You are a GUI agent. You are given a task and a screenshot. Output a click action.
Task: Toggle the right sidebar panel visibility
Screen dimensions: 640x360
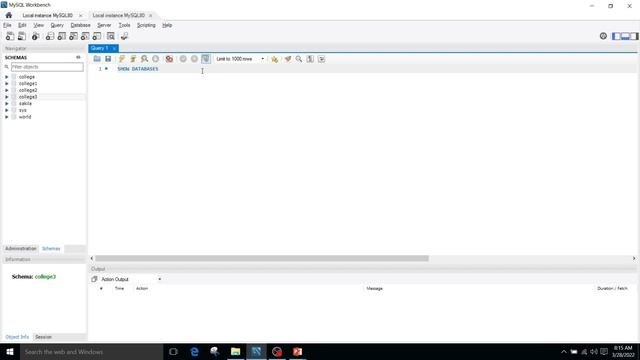pos(634,36)
